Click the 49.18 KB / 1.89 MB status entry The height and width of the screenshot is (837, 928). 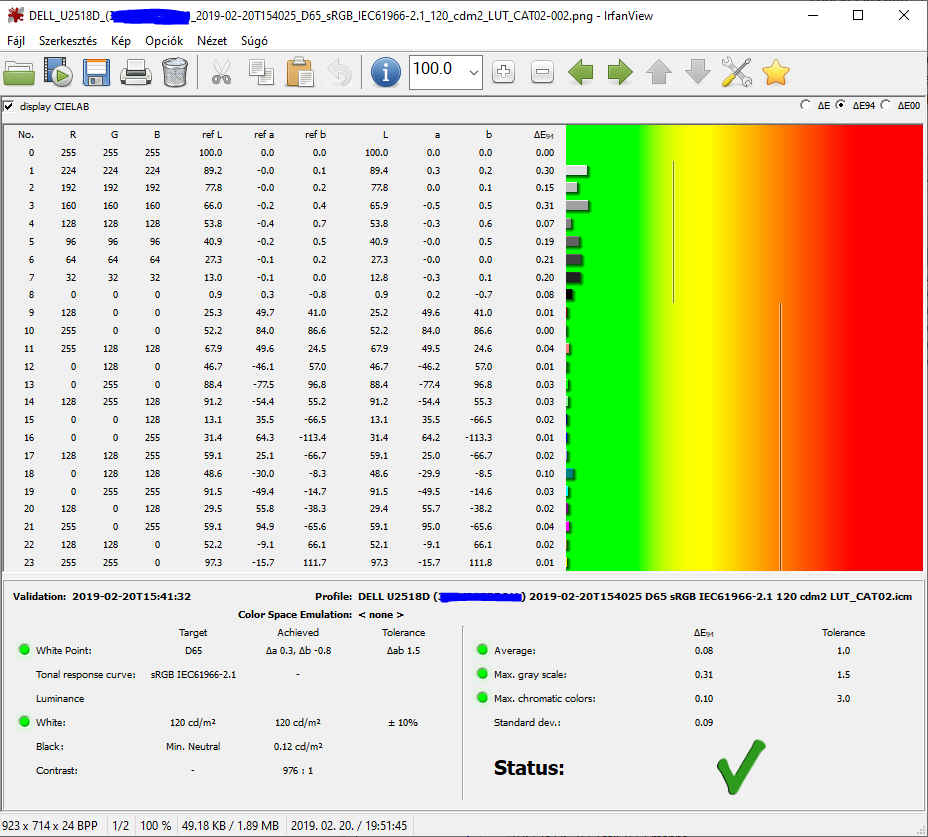pyautogui.click(x=230, y=826)
